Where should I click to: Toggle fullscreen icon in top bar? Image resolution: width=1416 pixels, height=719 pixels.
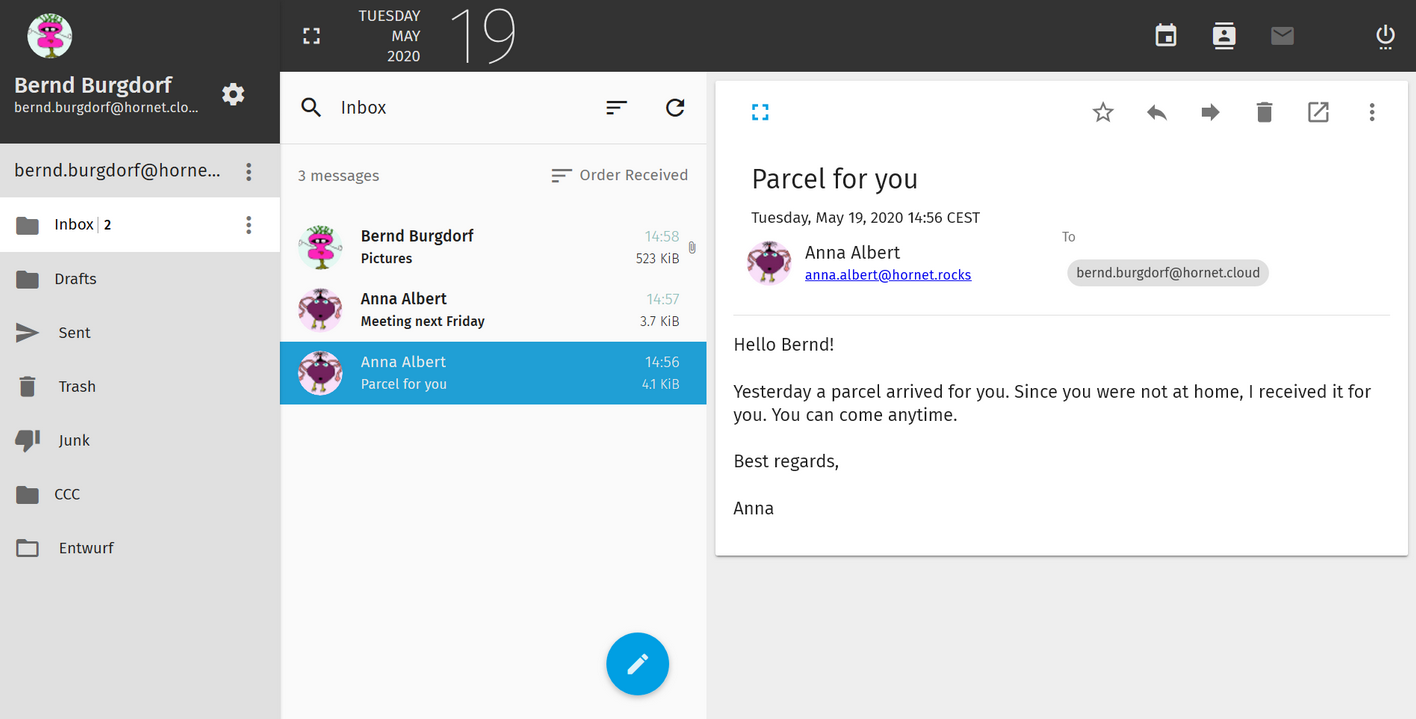pos(312,36)
